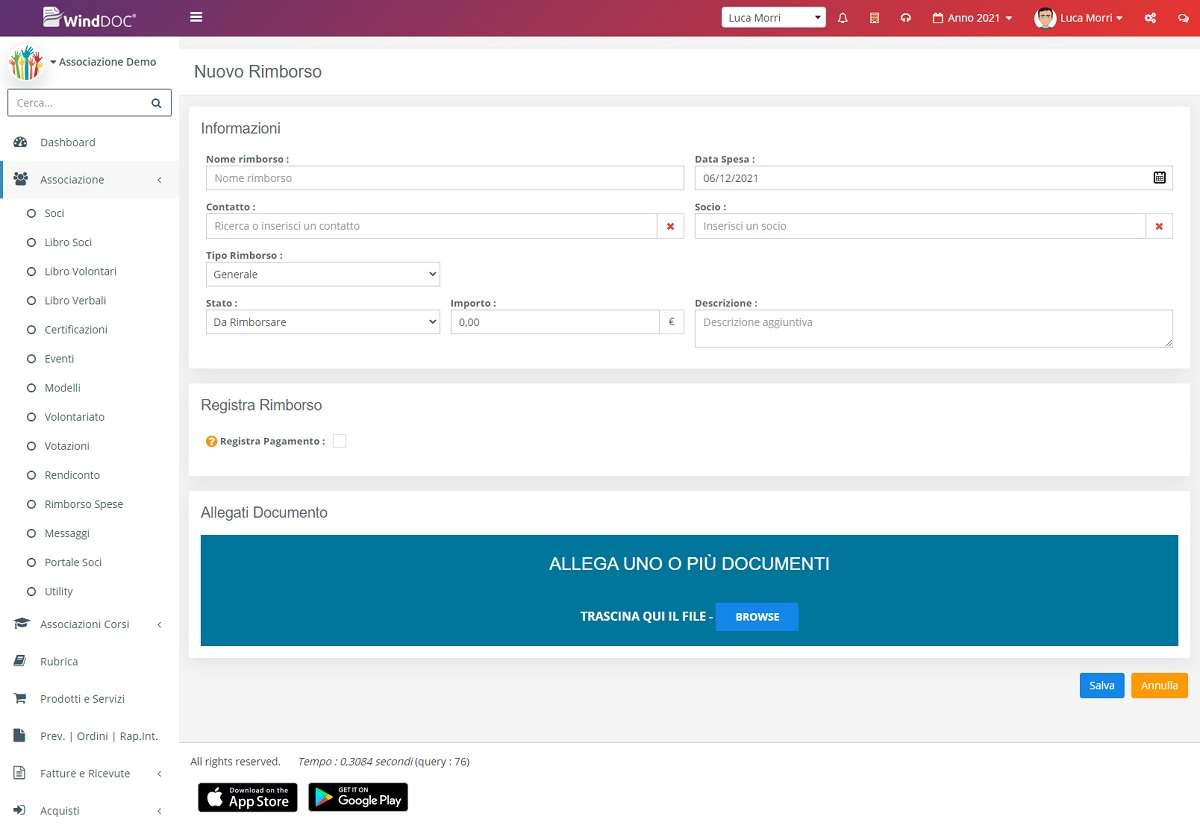The width and height of the screenshot is (1200, 831).
Task: Open the Luca Morri user select dropdown
Action: [x=774, y=18]
